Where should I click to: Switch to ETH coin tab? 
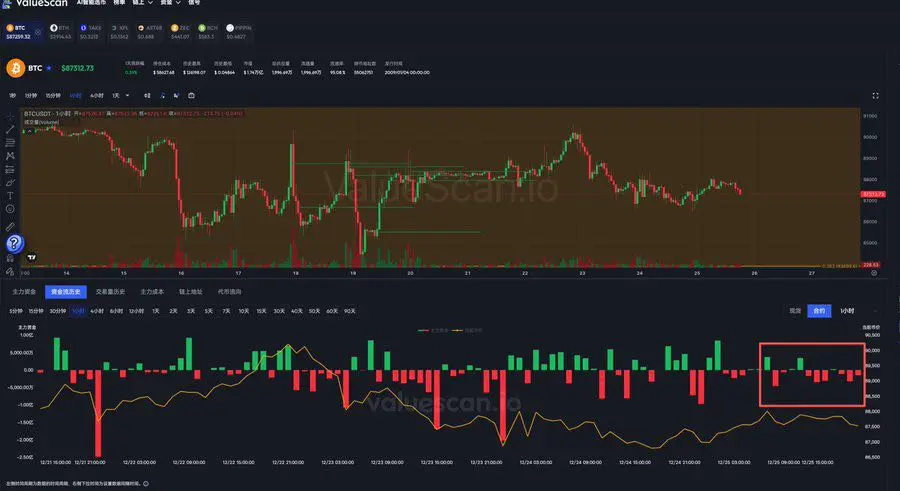pyautogui.click(x=60, y=32)
